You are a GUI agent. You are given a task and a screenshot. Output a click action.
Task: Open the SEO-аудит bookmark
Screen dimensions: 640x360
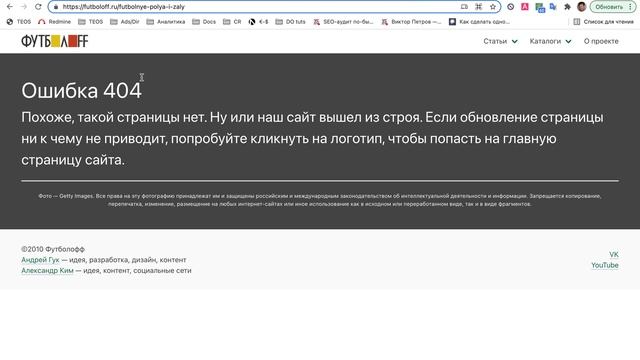(x=343, y=22)
